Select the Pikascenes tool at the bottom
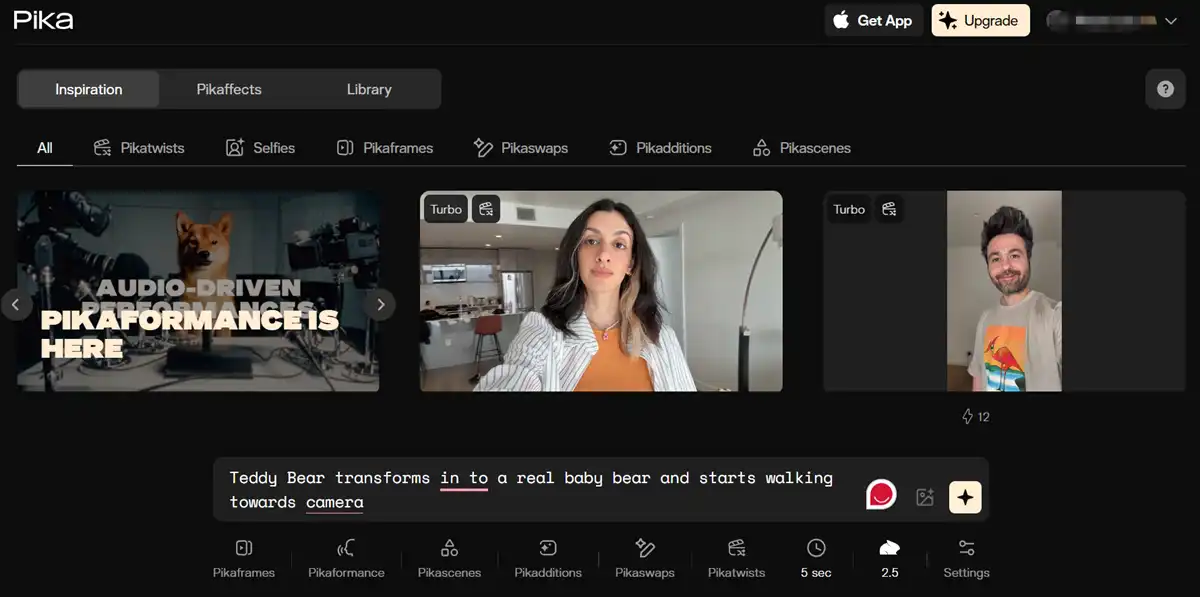1200x597 pixels. pos(448,558)
